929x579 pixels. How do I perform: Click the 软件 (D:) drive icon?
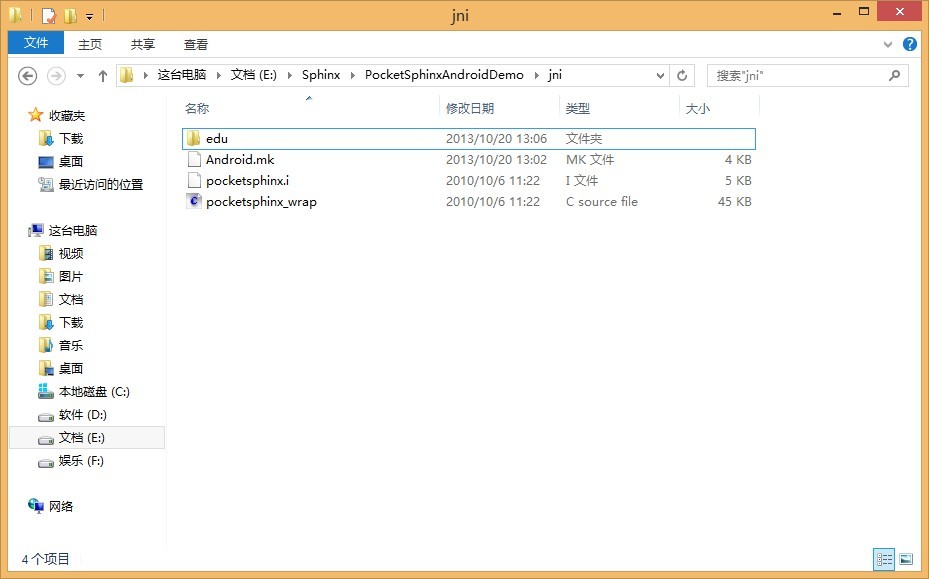(46, 416)
